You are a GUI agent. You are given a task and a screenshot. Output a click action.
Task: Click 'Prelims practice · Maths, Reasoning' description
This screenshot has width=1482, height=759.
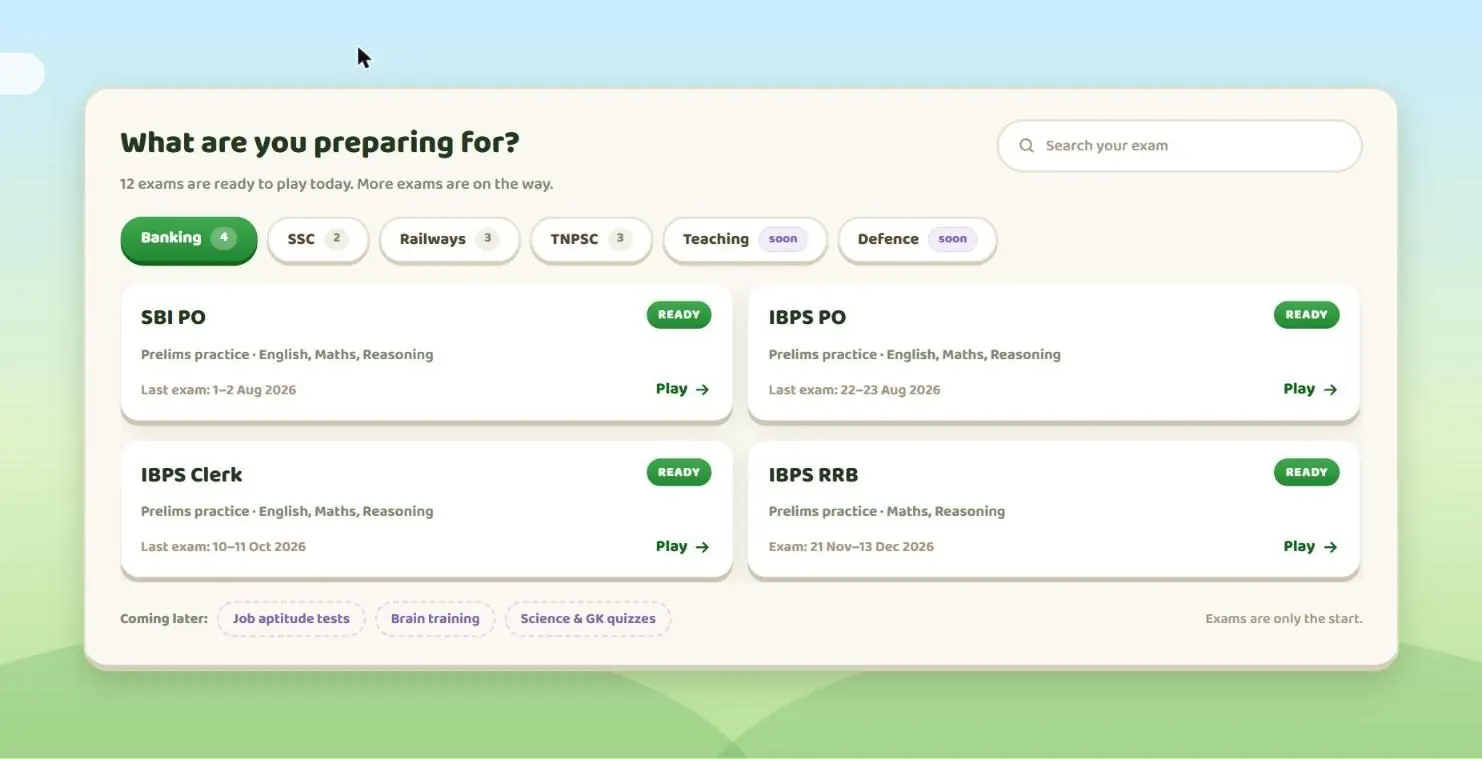(x=887, y=512)
